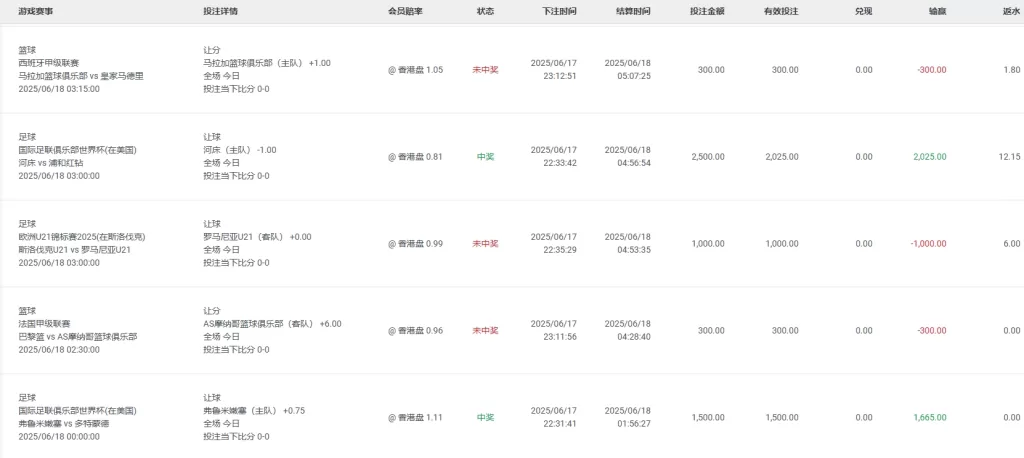Click the red -1,000.00 loss amount
Viewport: 1024px width, 458px height.
click(928, 244)
